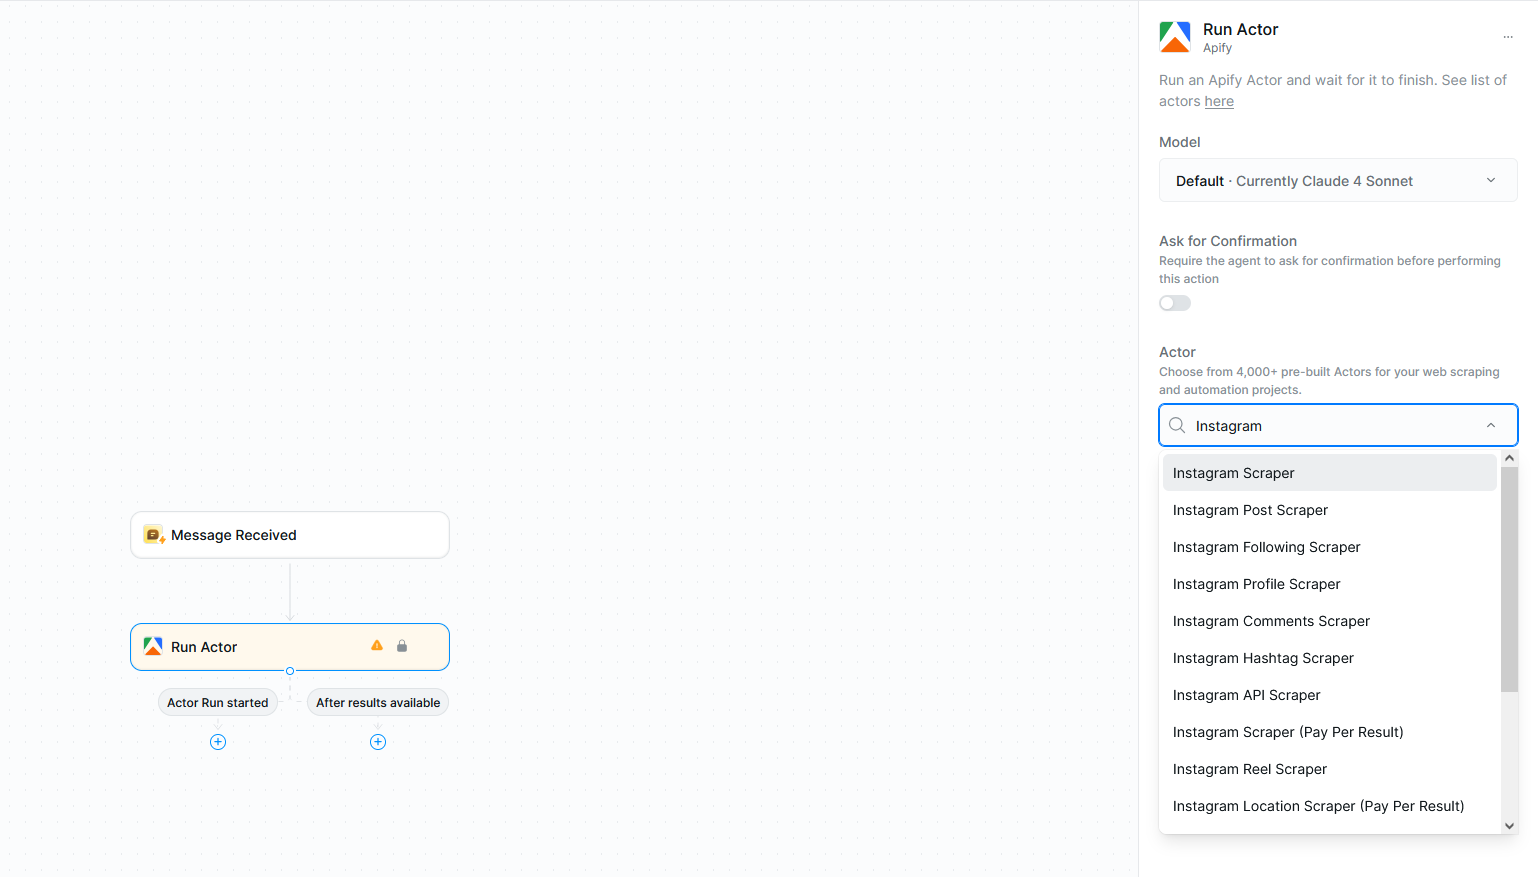Click the lock icon on the Run Actor node
Image resolution: width=1538 pixels, height=877 pixels.
click(x=402, y=645)
